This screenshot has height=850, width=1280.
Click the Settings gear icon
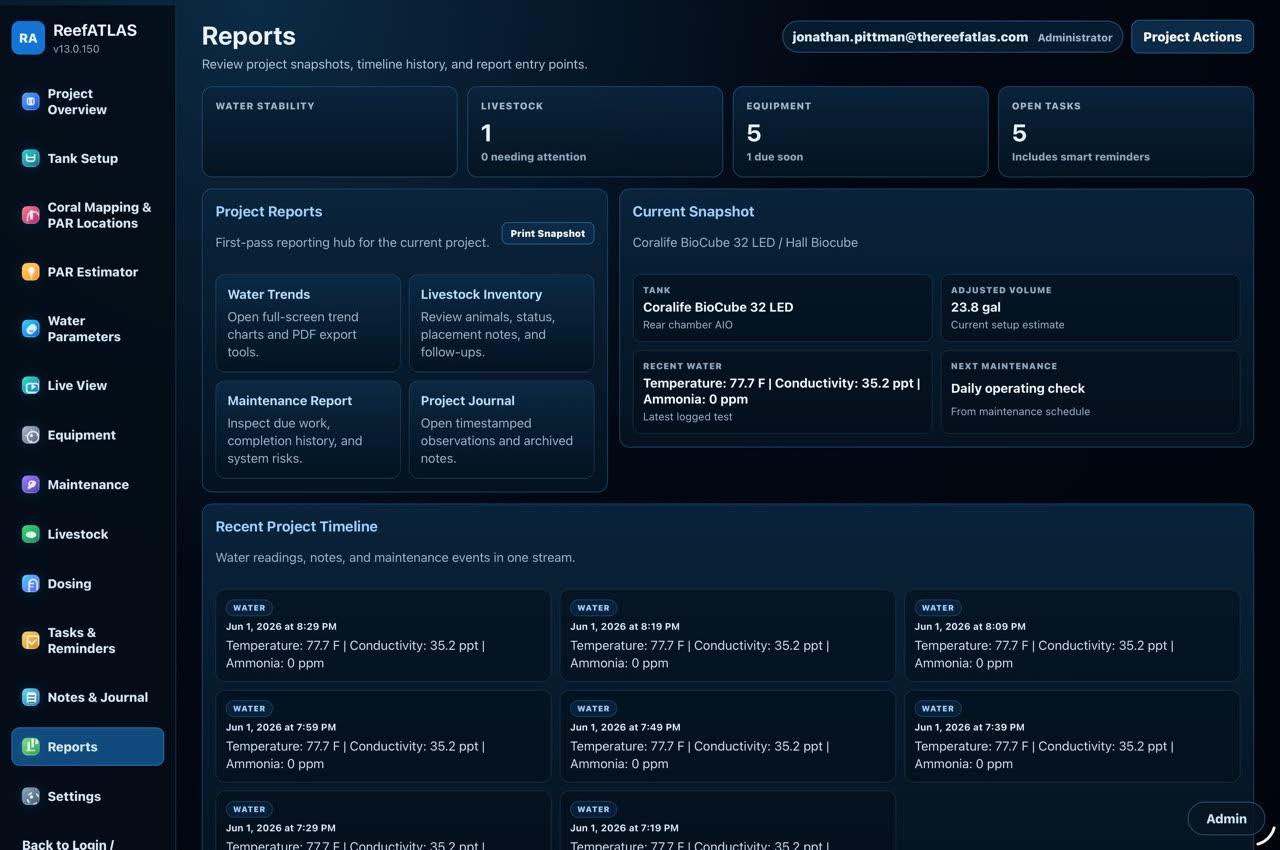pos(31,797)
